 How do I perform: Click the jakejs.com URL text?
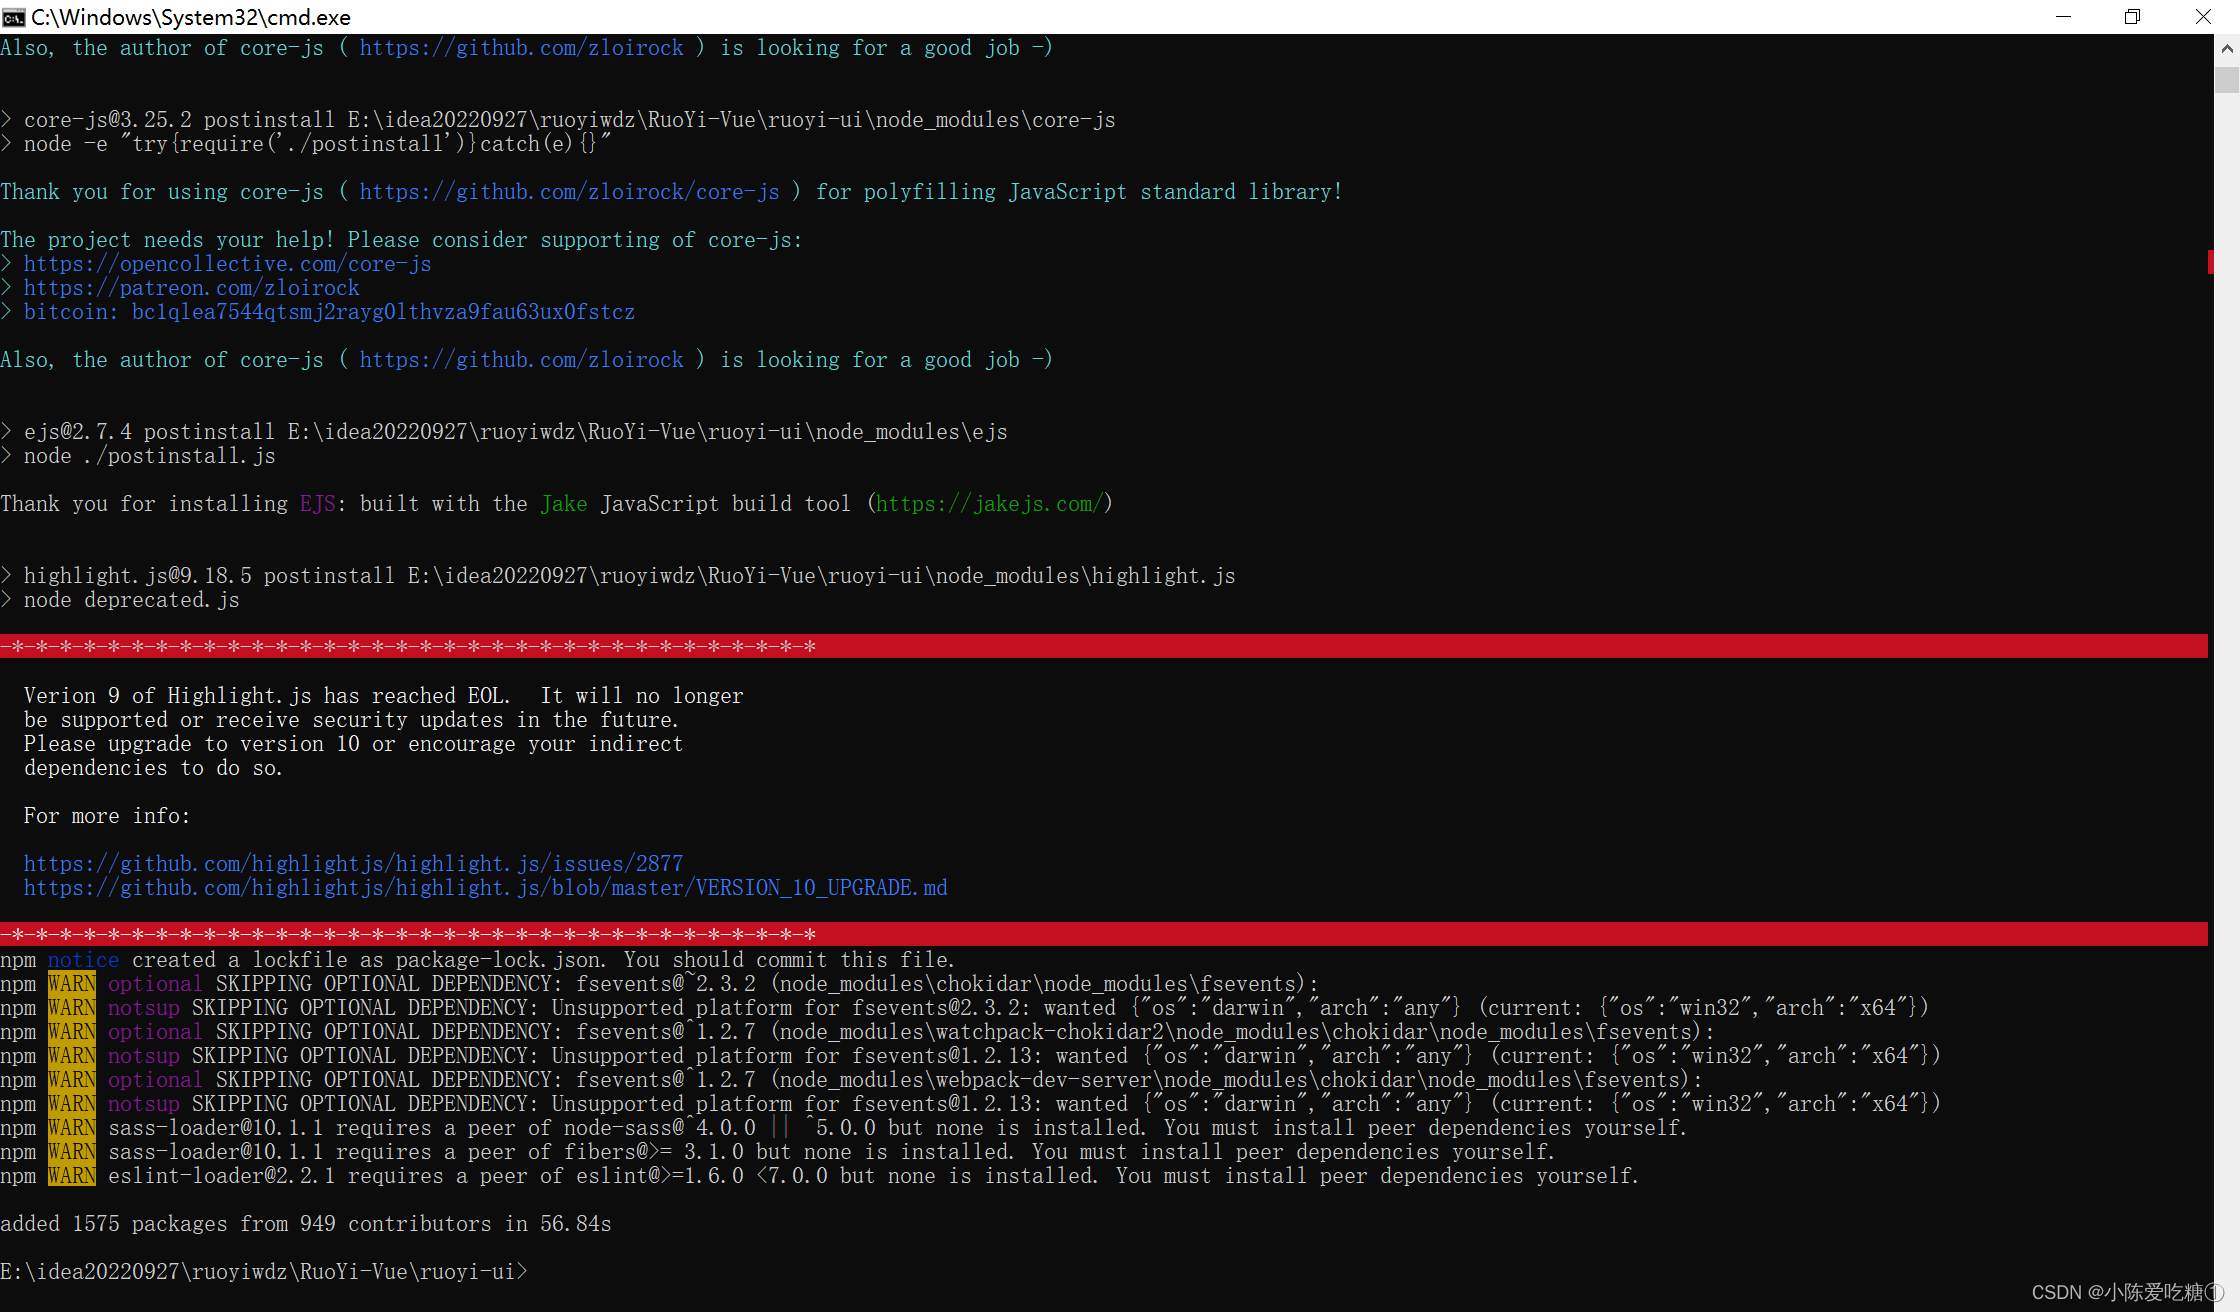(x=989, y=504)
